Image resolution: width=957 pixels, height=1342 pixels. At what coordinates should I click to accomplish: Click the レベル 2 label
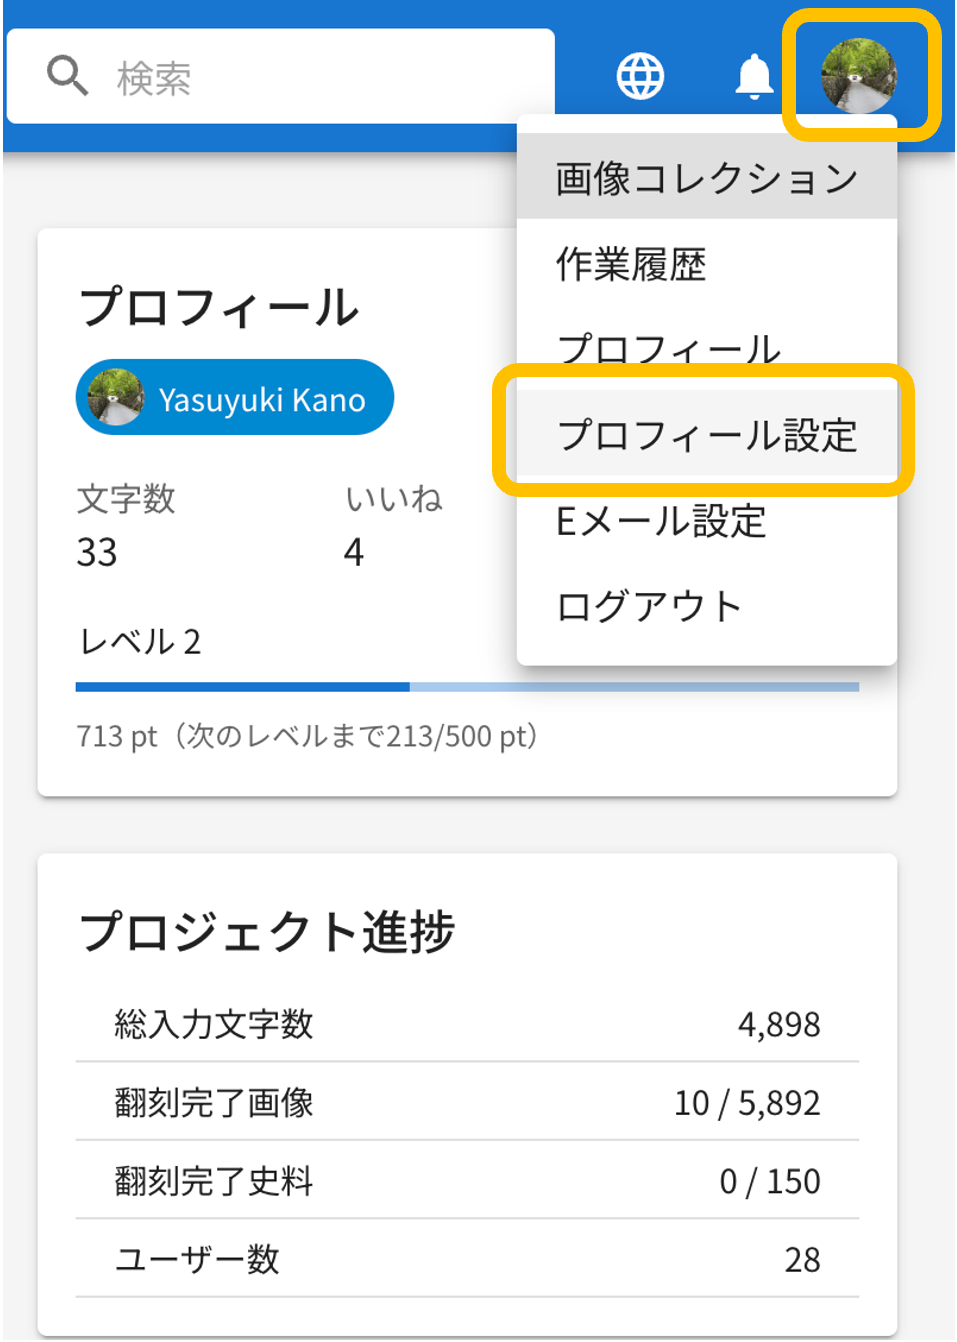tap(140, 641)
